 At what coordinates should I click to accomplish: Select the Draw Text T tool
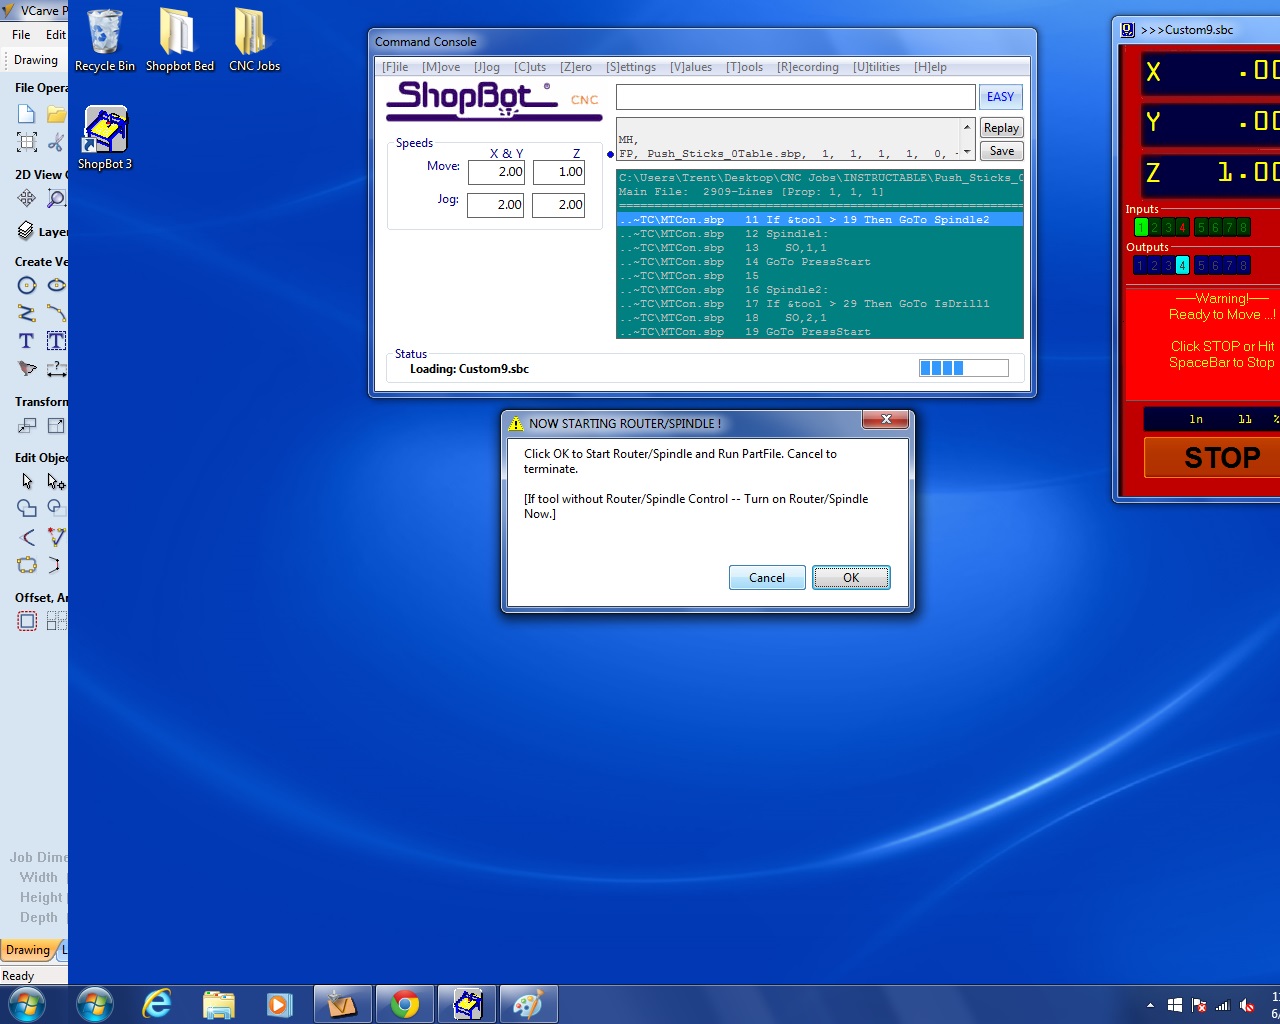click(27, 341)
